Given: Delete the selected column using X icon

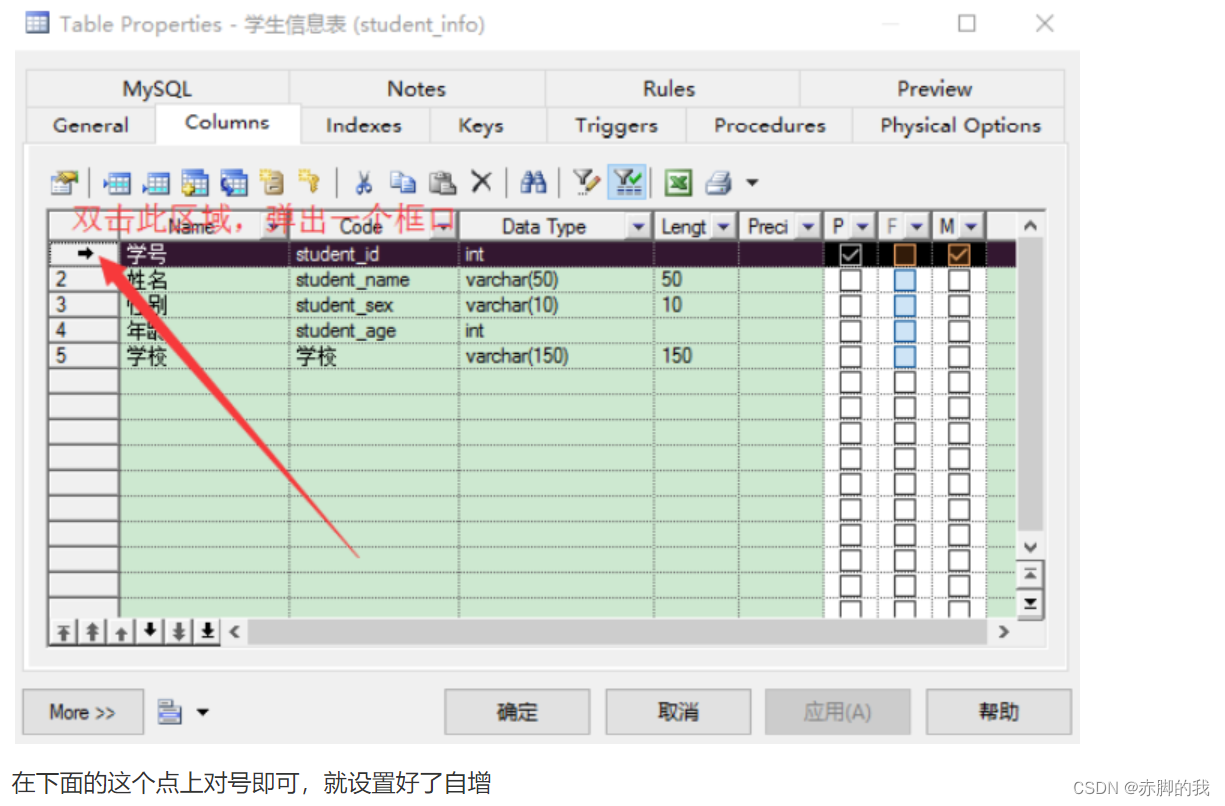Looking at the screenshot, I should tap(481, 181).
